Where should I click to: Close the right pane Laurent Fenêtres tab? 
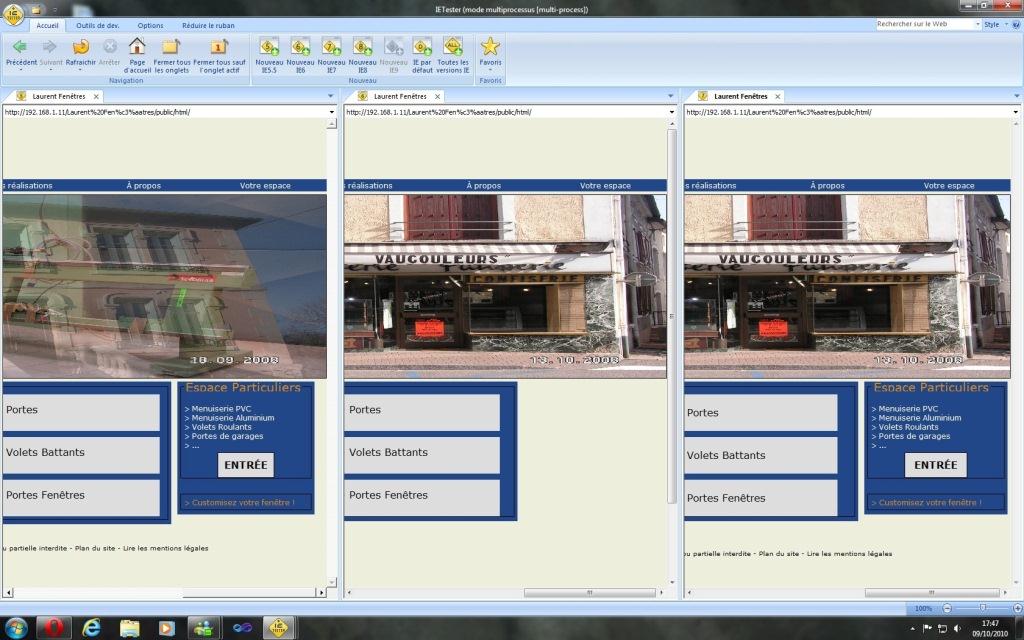778,97
